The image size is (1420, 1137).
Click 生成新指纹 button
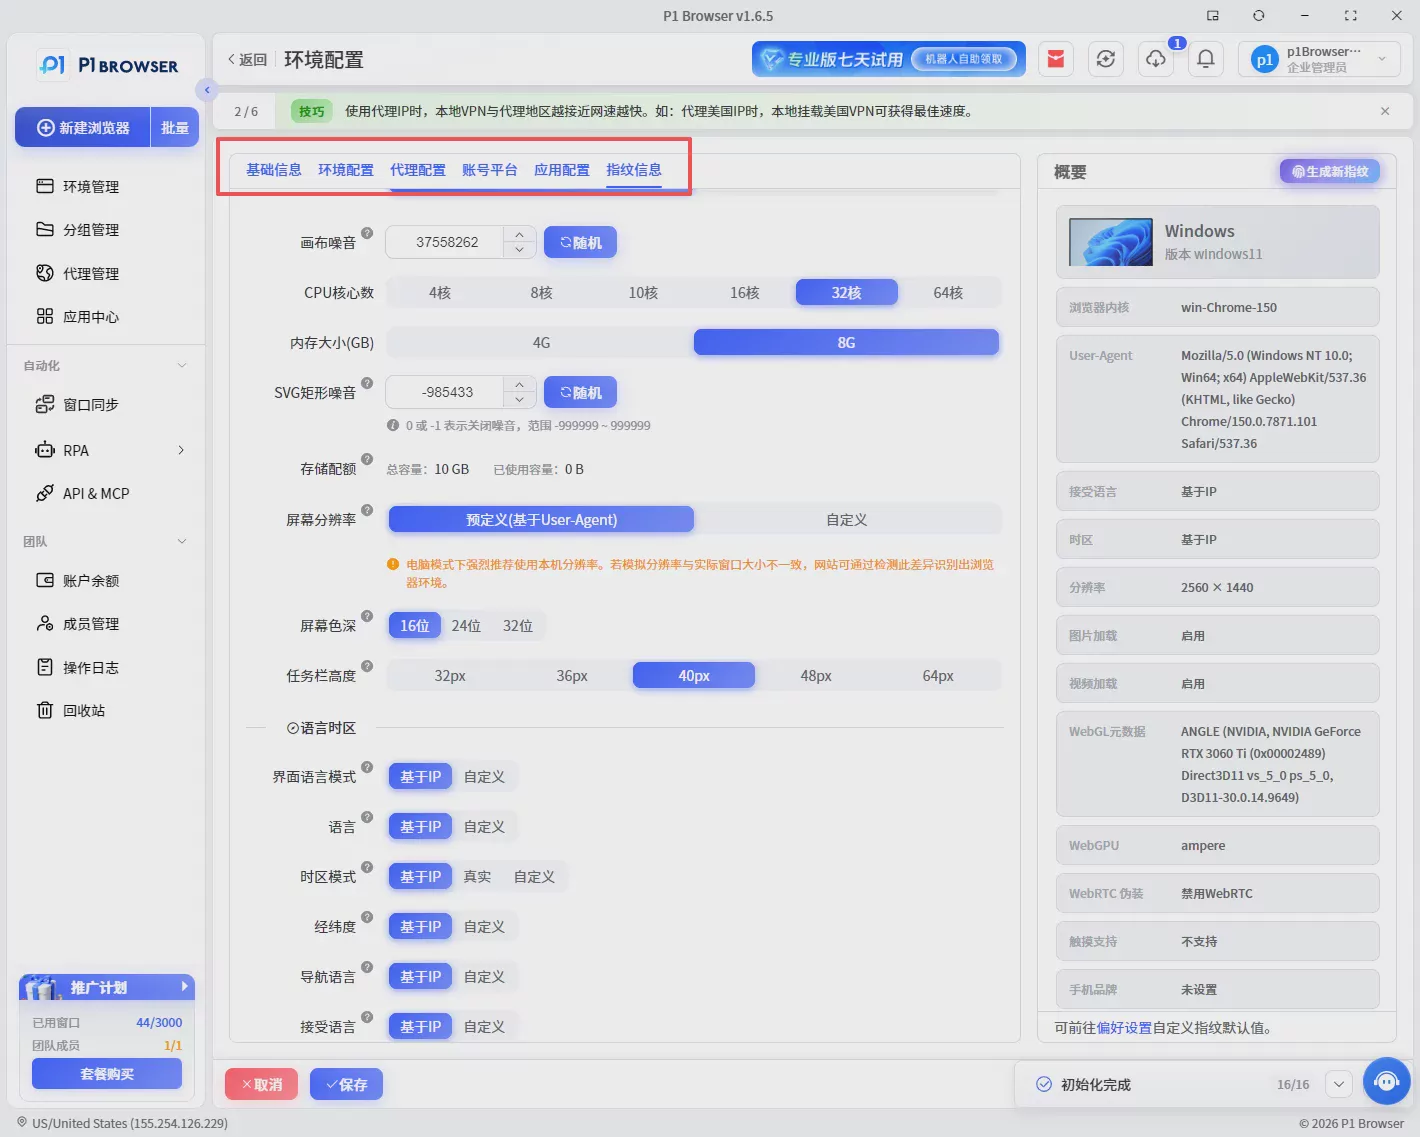coord(1330,172)
